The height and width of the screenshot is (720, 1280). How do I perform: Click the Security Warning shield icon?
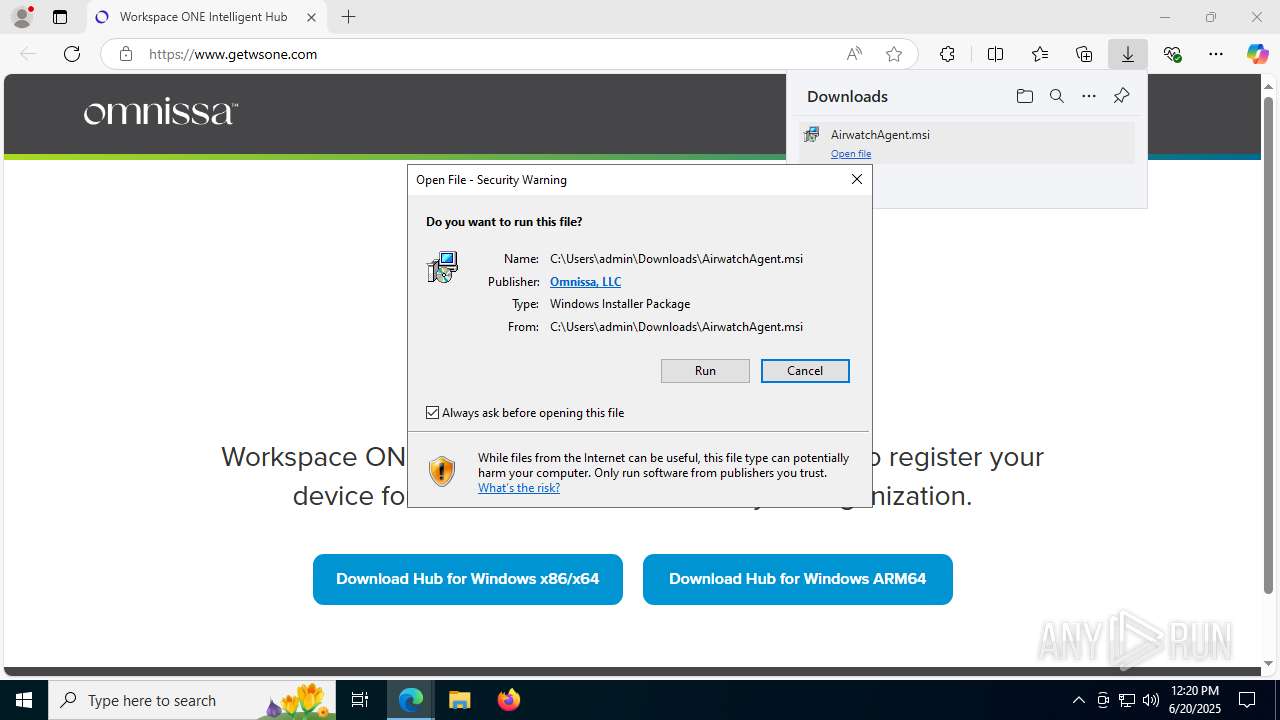[x=441, y=471]
